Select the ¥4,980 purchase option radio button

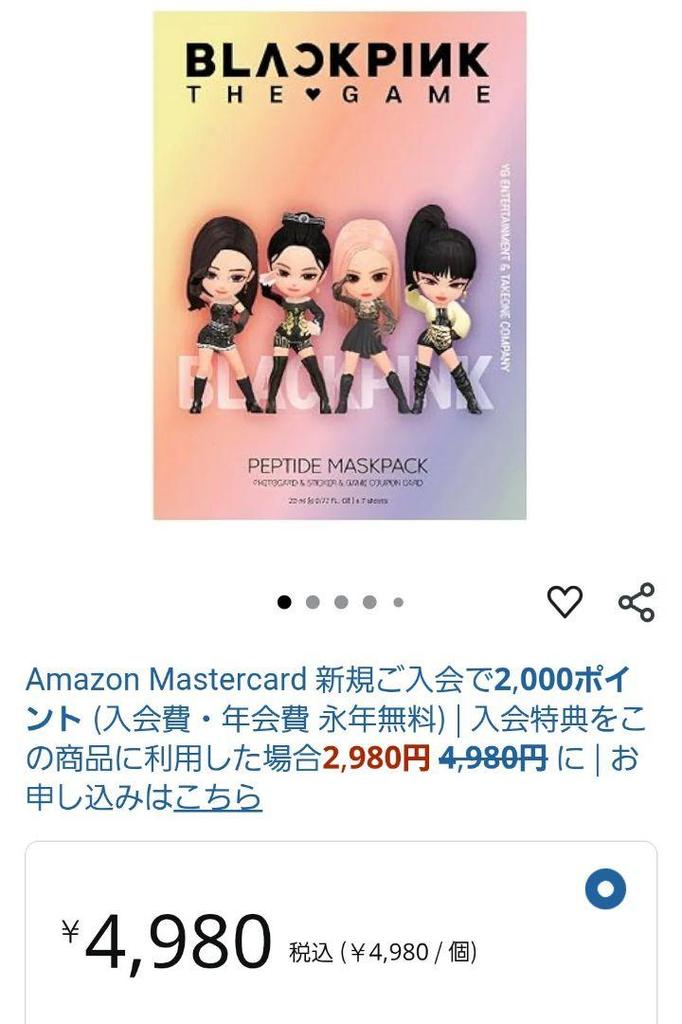pos(606,889)
